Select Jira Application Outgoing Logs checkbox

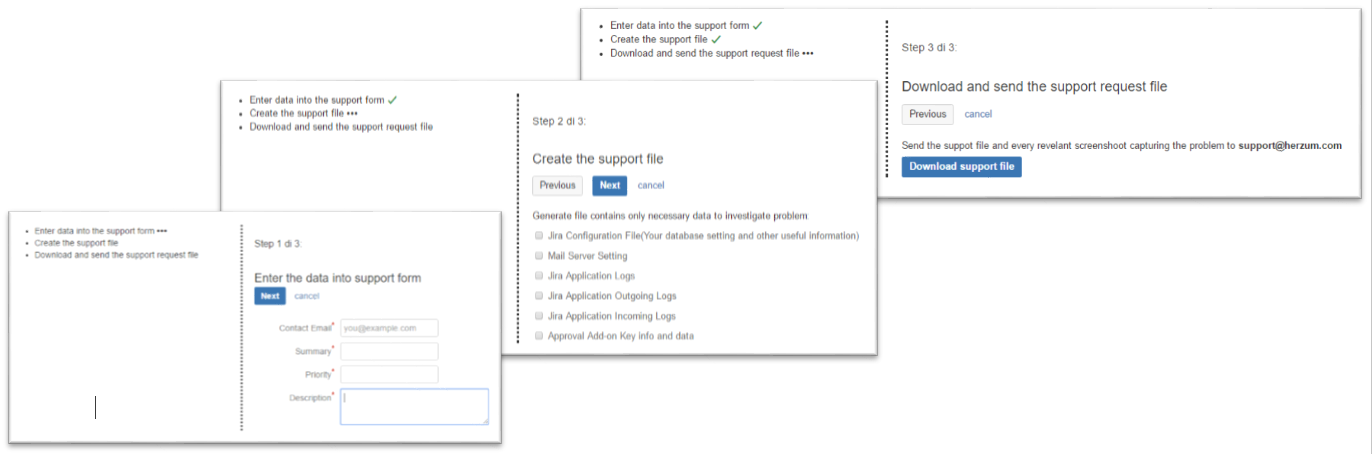(x=539, y=296)
